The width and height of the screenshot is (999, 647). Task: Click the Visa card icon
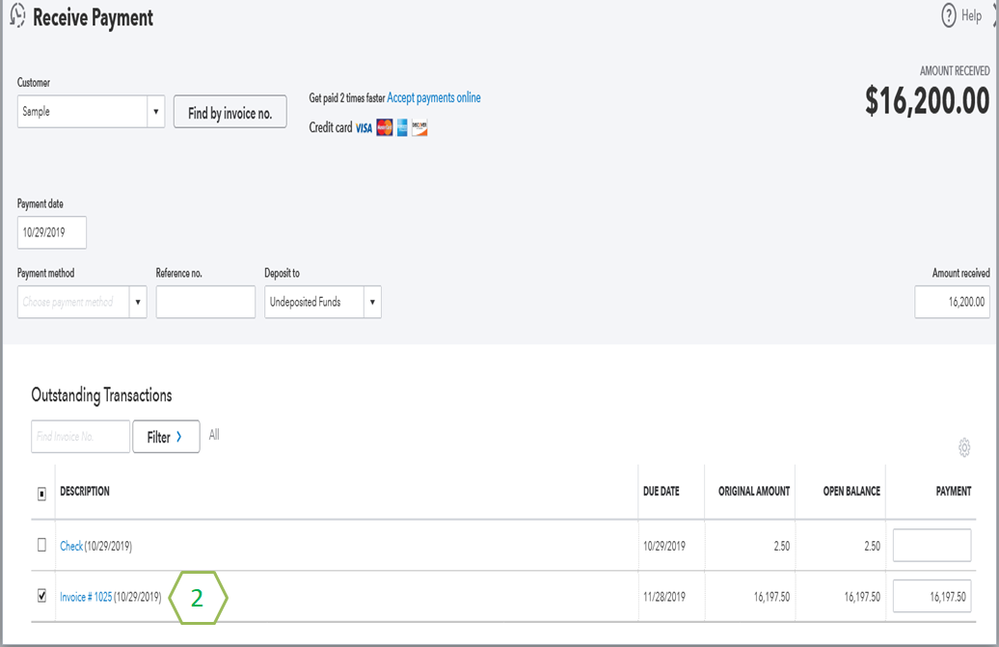pyautogui.click(x=363, y=128)
